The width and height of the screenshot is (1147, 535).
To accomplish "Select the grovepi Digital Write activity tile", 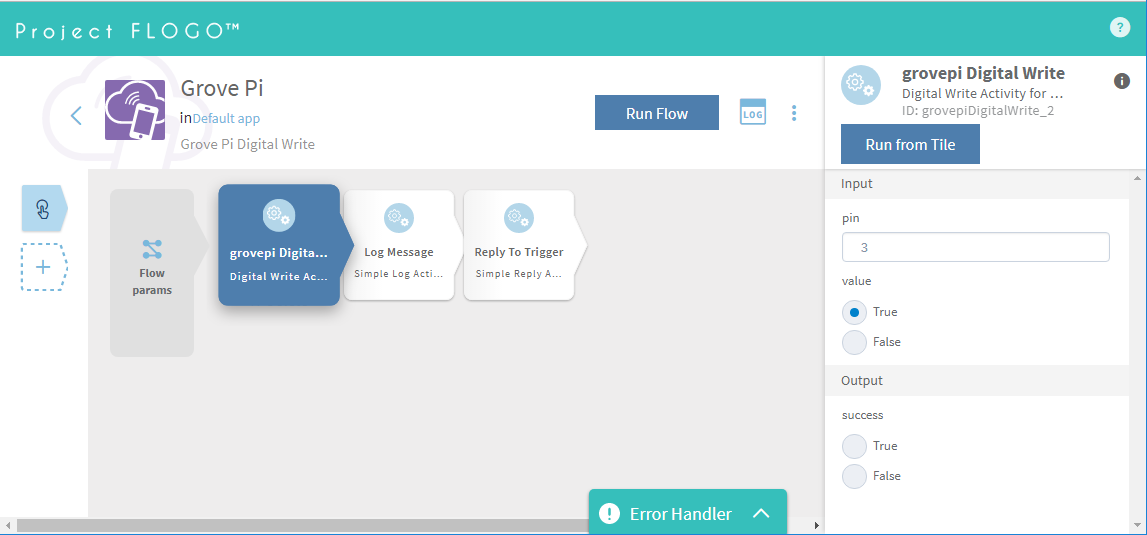I will point(279,245).
